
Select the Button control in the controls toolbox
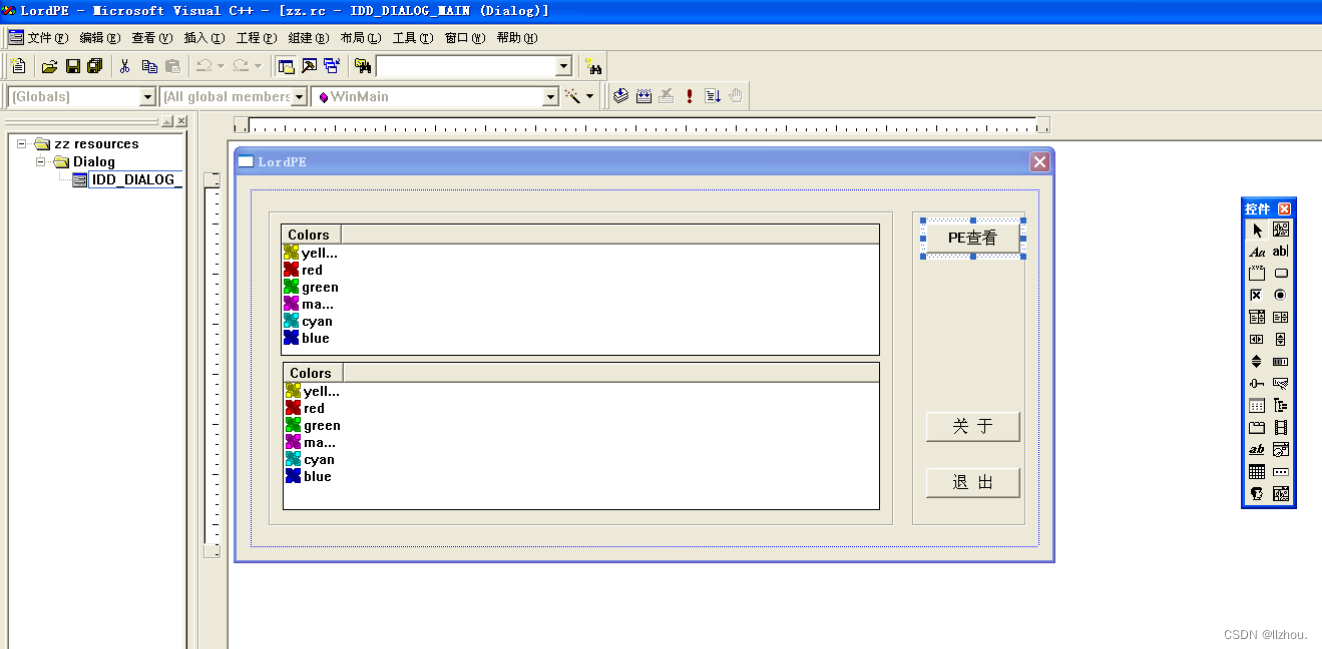[x=1281, y=273]
